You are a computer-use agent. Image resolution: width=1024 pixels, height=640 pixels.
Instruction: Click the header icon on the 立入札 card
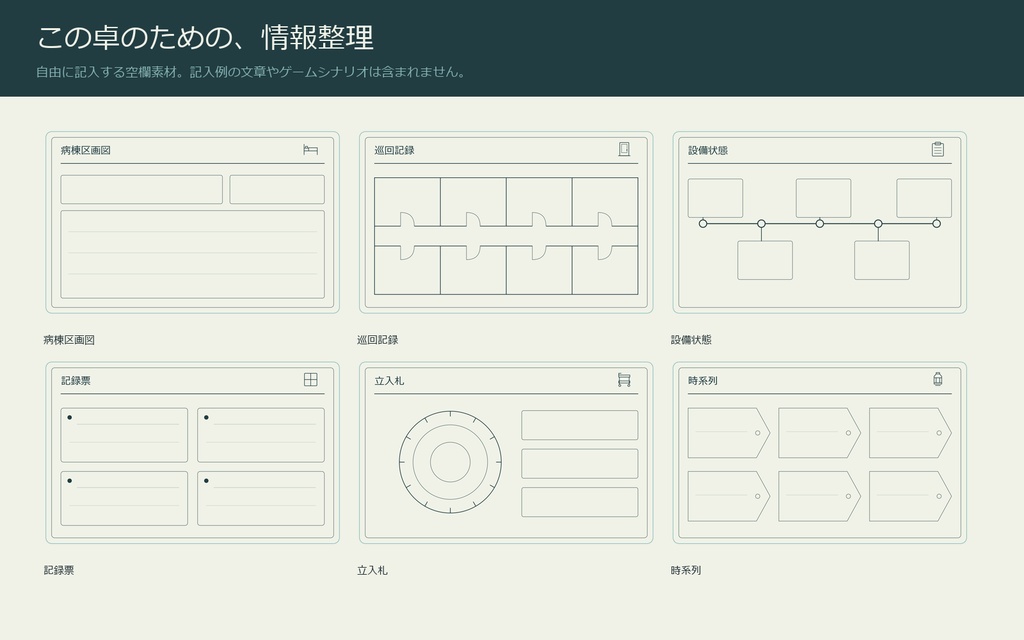coord(624,379)
